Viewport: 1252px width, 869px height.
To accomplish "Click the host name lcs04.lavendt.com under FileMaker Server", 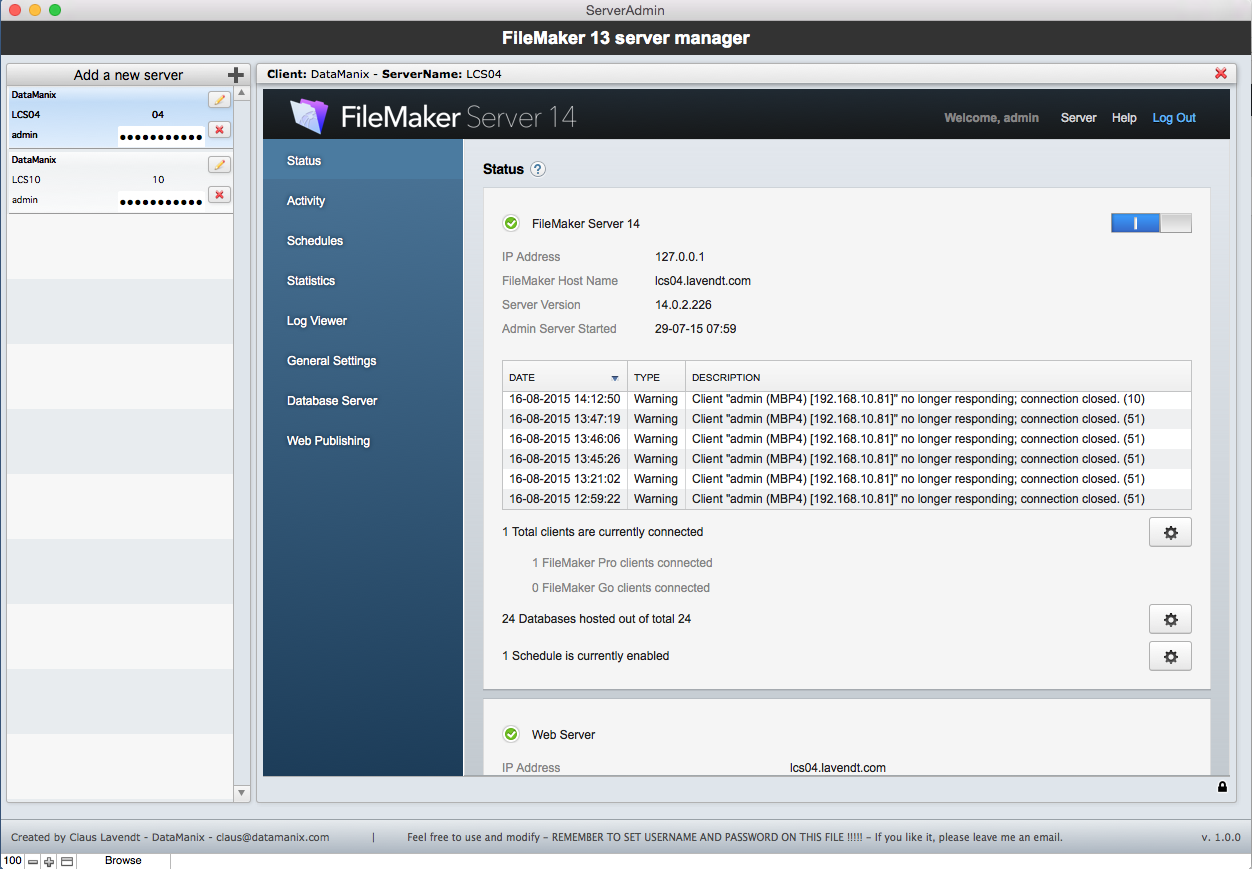I will (x=703, y=281).
